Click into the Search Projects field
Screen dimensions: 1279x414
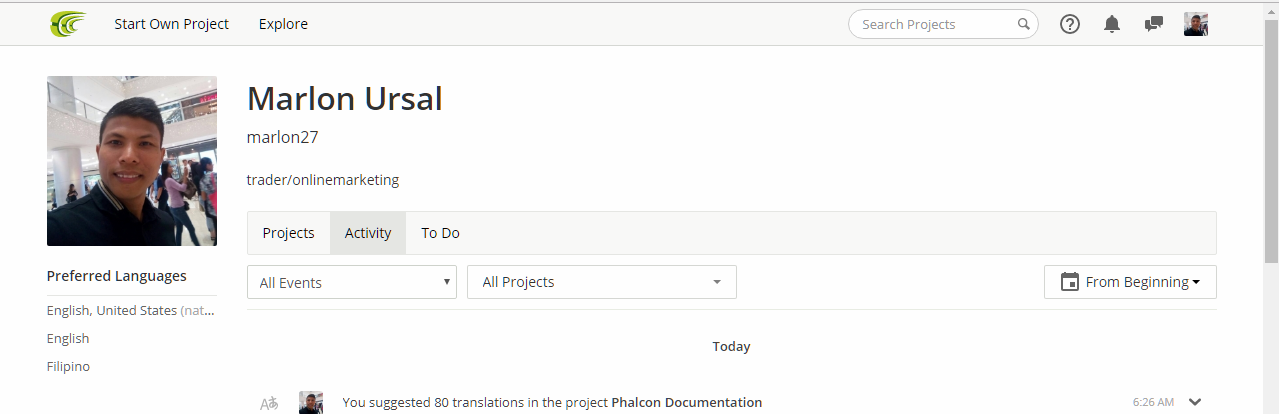coord(935,24)
